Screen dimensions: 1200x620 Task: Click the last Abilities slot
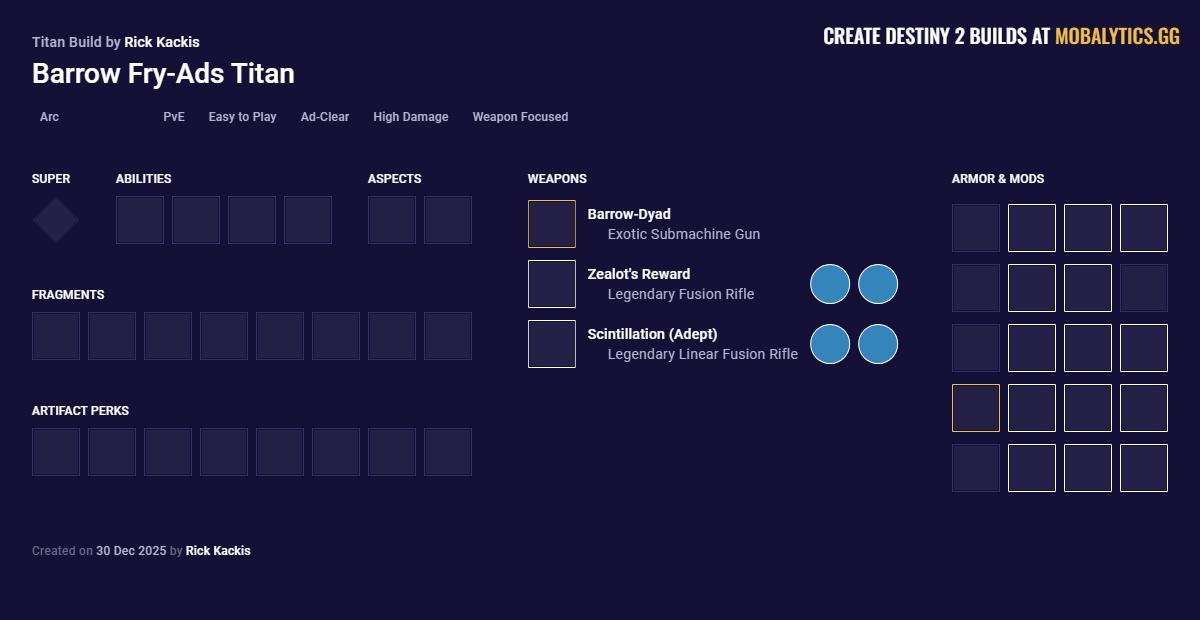[x=308, y=220]
